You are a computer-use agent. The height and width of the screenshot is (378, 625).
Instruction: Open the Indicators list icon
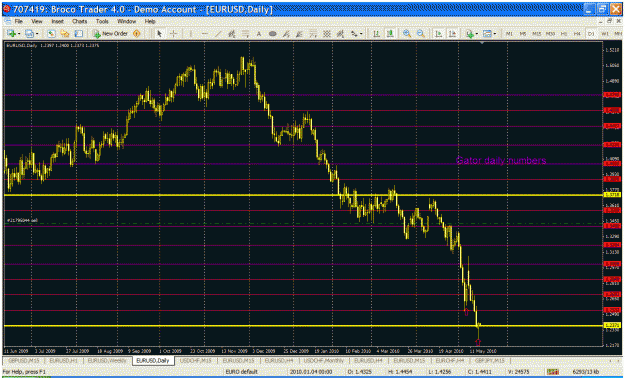tap(470, 34)
